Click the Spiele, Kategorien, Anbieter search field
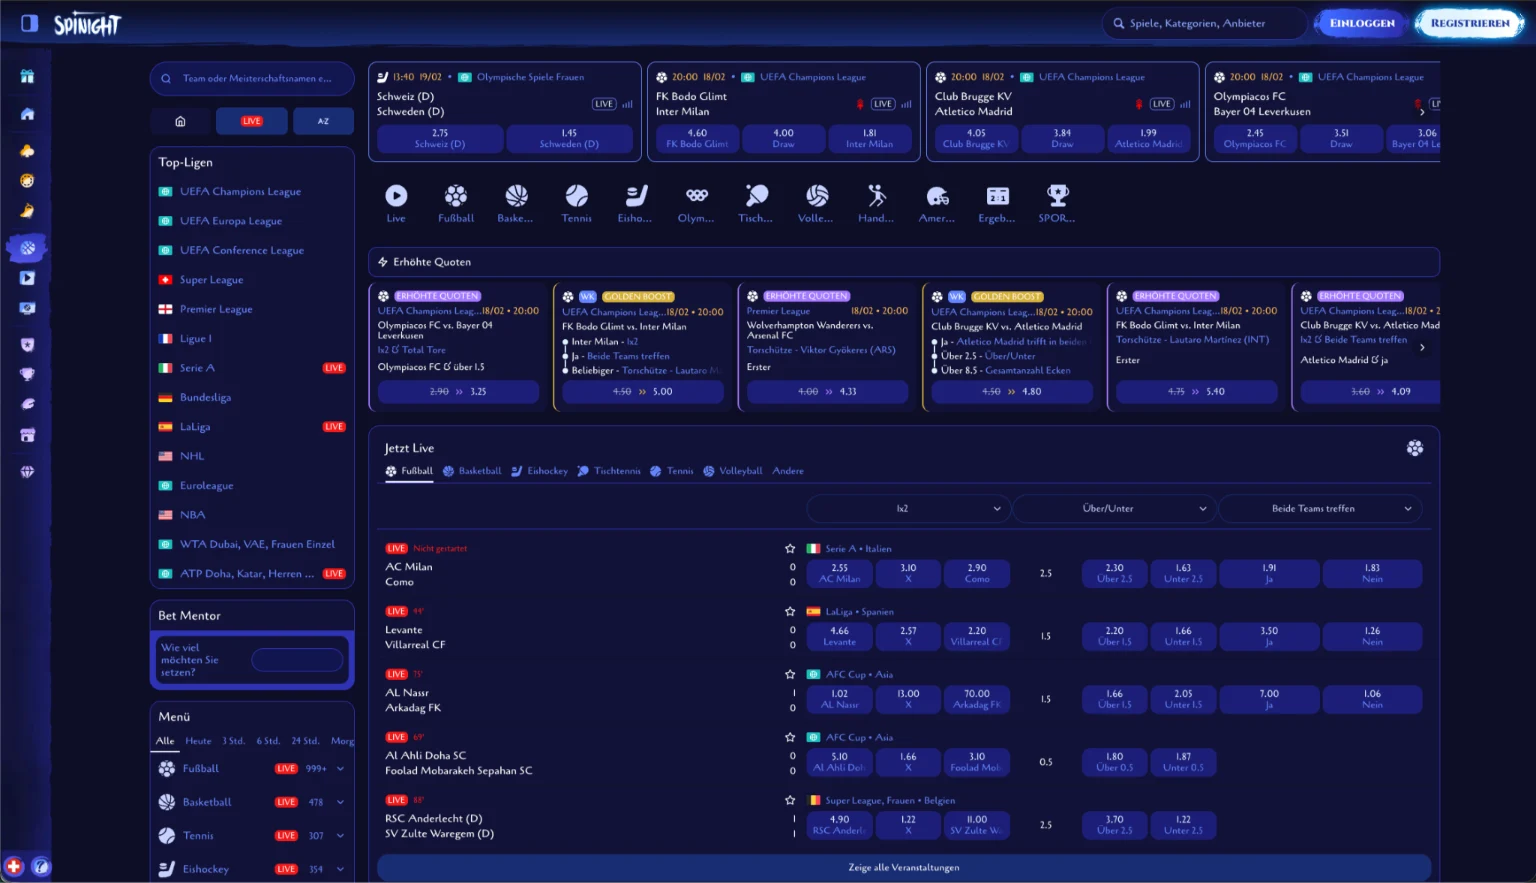 point(1204,22)
